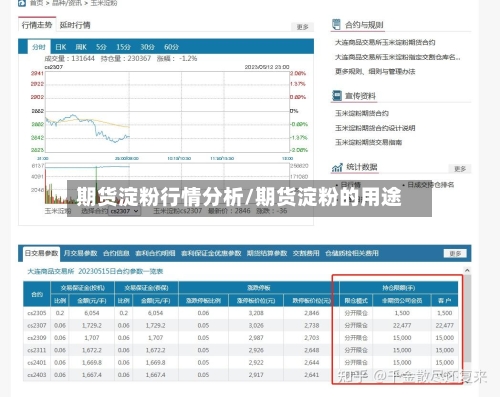Screen dimensions: 500x397
Task: Click the 3,026 limit-up price cell
Action: [x=256, y=325]
